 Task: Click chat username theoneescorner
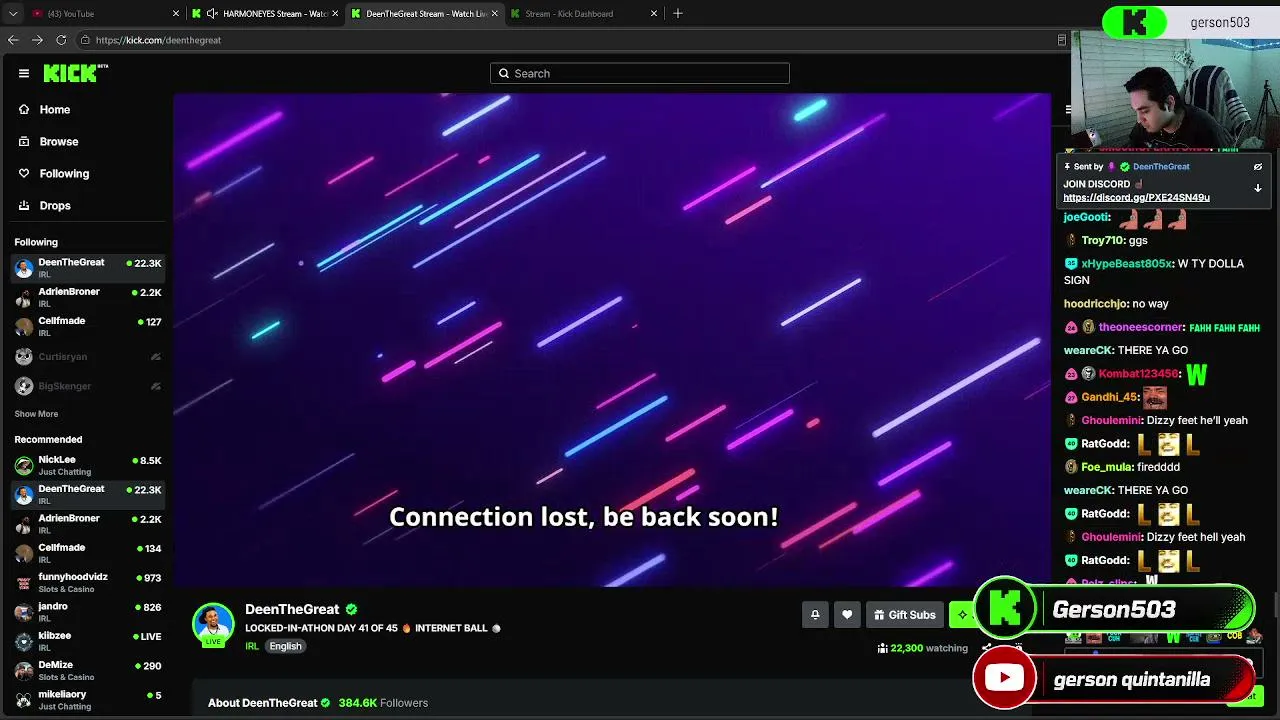coord(1141,328)
